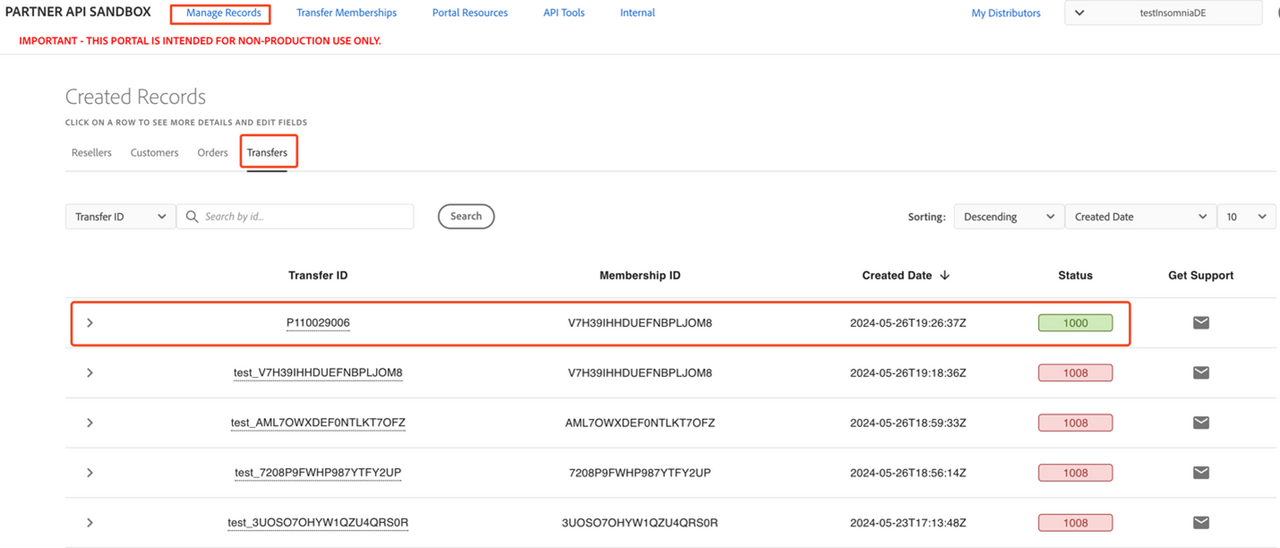Screen dimensions: 1280x548
Task: Open Transfer Memberships in top navigation
Action: pos(346,13)
